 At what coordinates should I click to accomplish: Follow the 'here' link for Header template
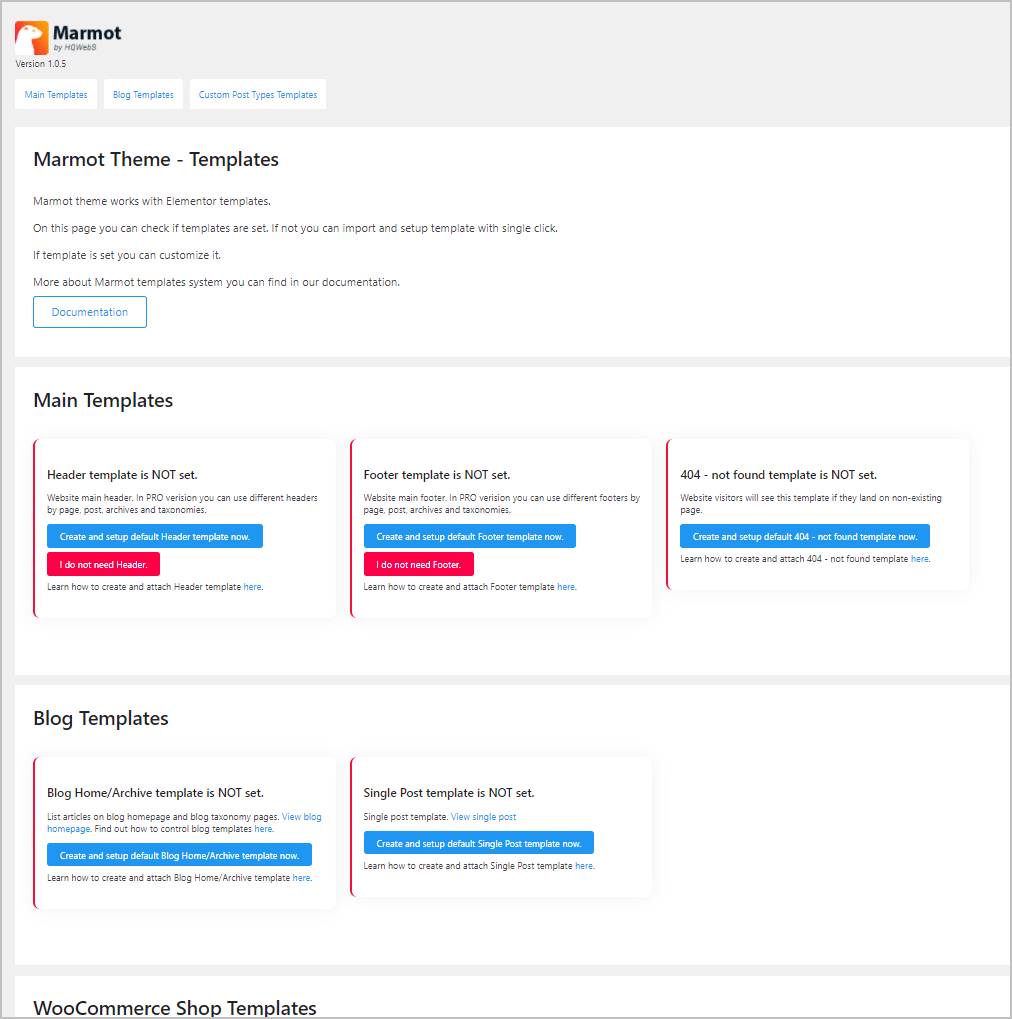(x=252, y=587)
